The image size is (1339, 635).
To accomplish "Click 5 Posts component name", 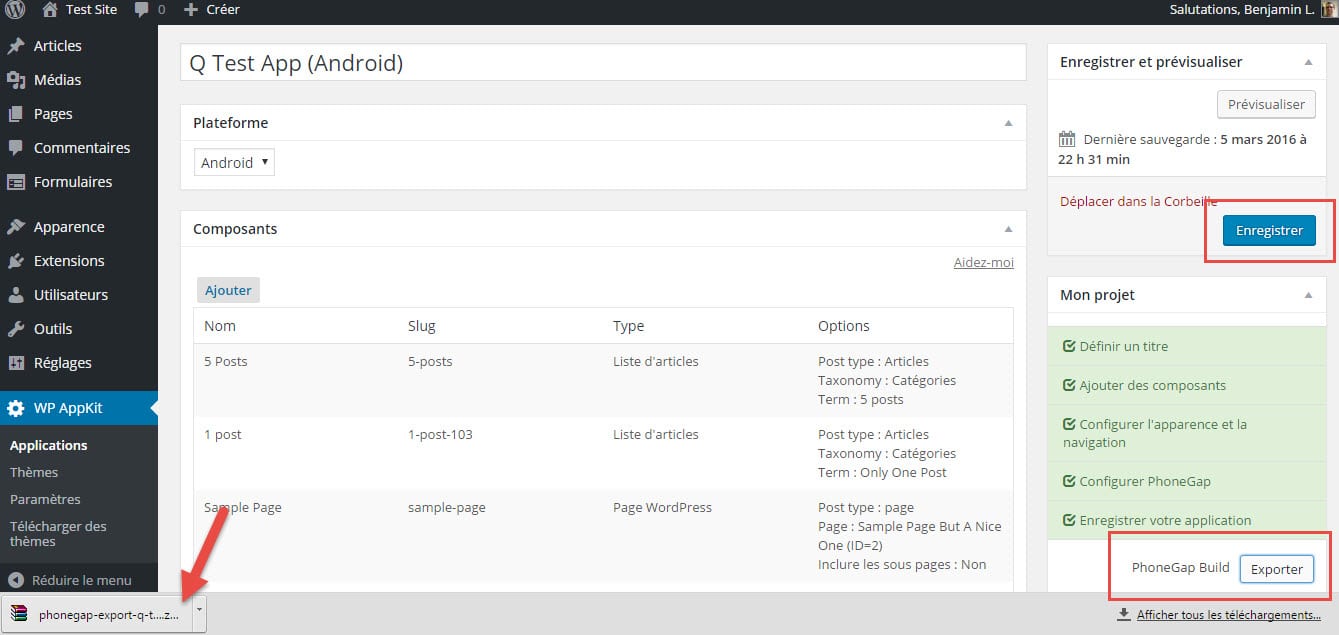I will 226,361.
